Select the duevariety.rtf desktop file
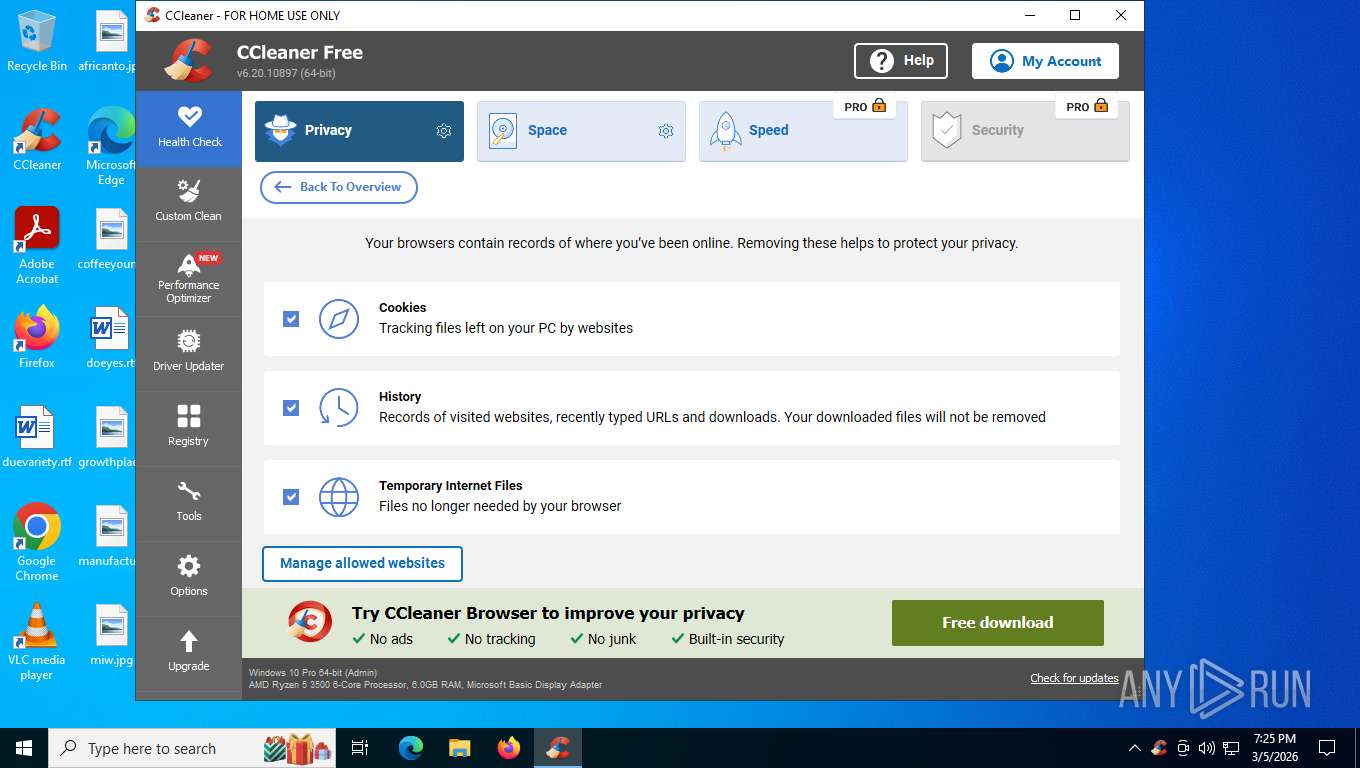The width and height of the screenshot is (1360, 768). [37, 437]
